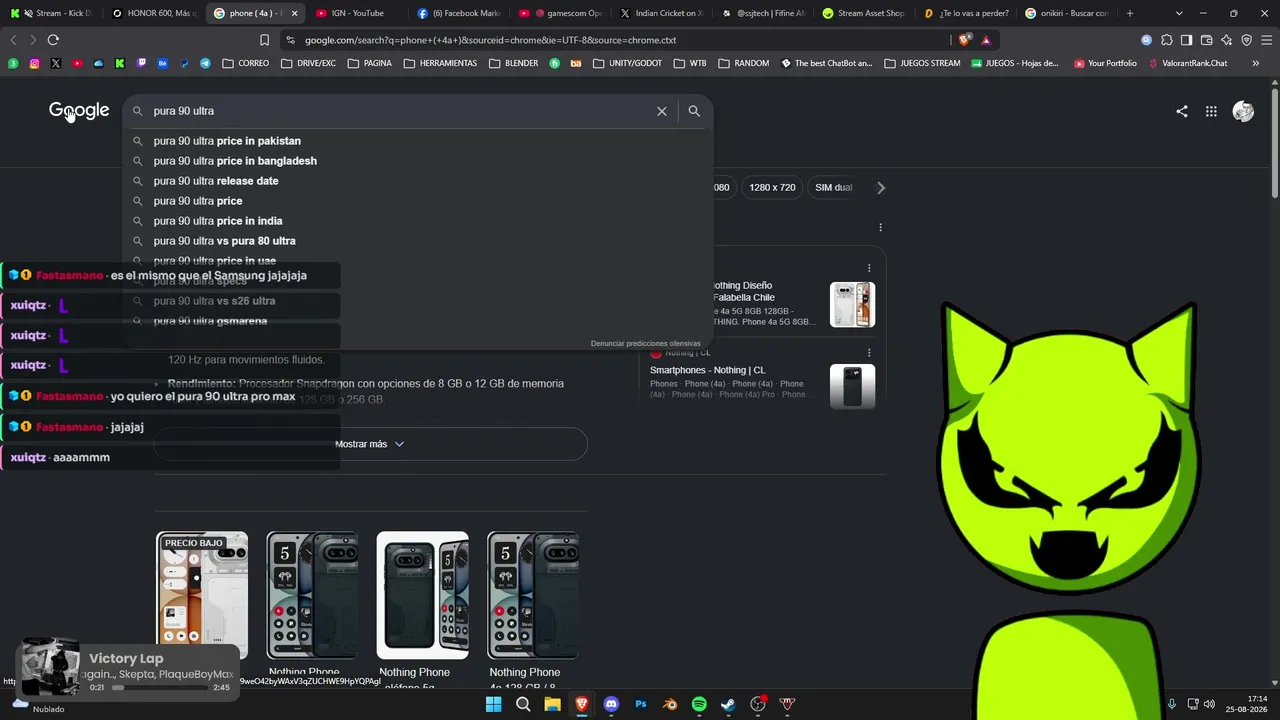Screen dimensions: 1280x720
Task: Clear the search box with the X icon
Action: point(662,111)
